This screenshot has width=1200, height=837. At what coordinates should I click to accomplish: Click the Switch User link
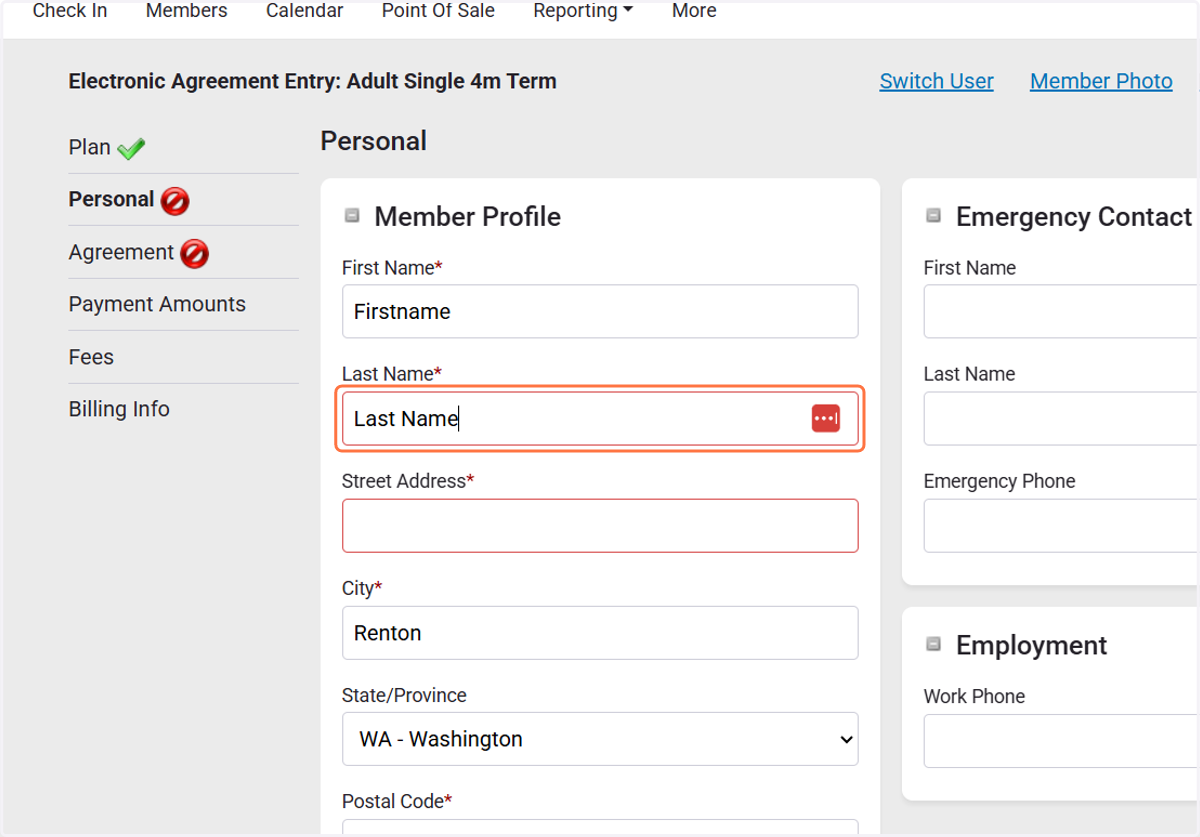point(936,81)
